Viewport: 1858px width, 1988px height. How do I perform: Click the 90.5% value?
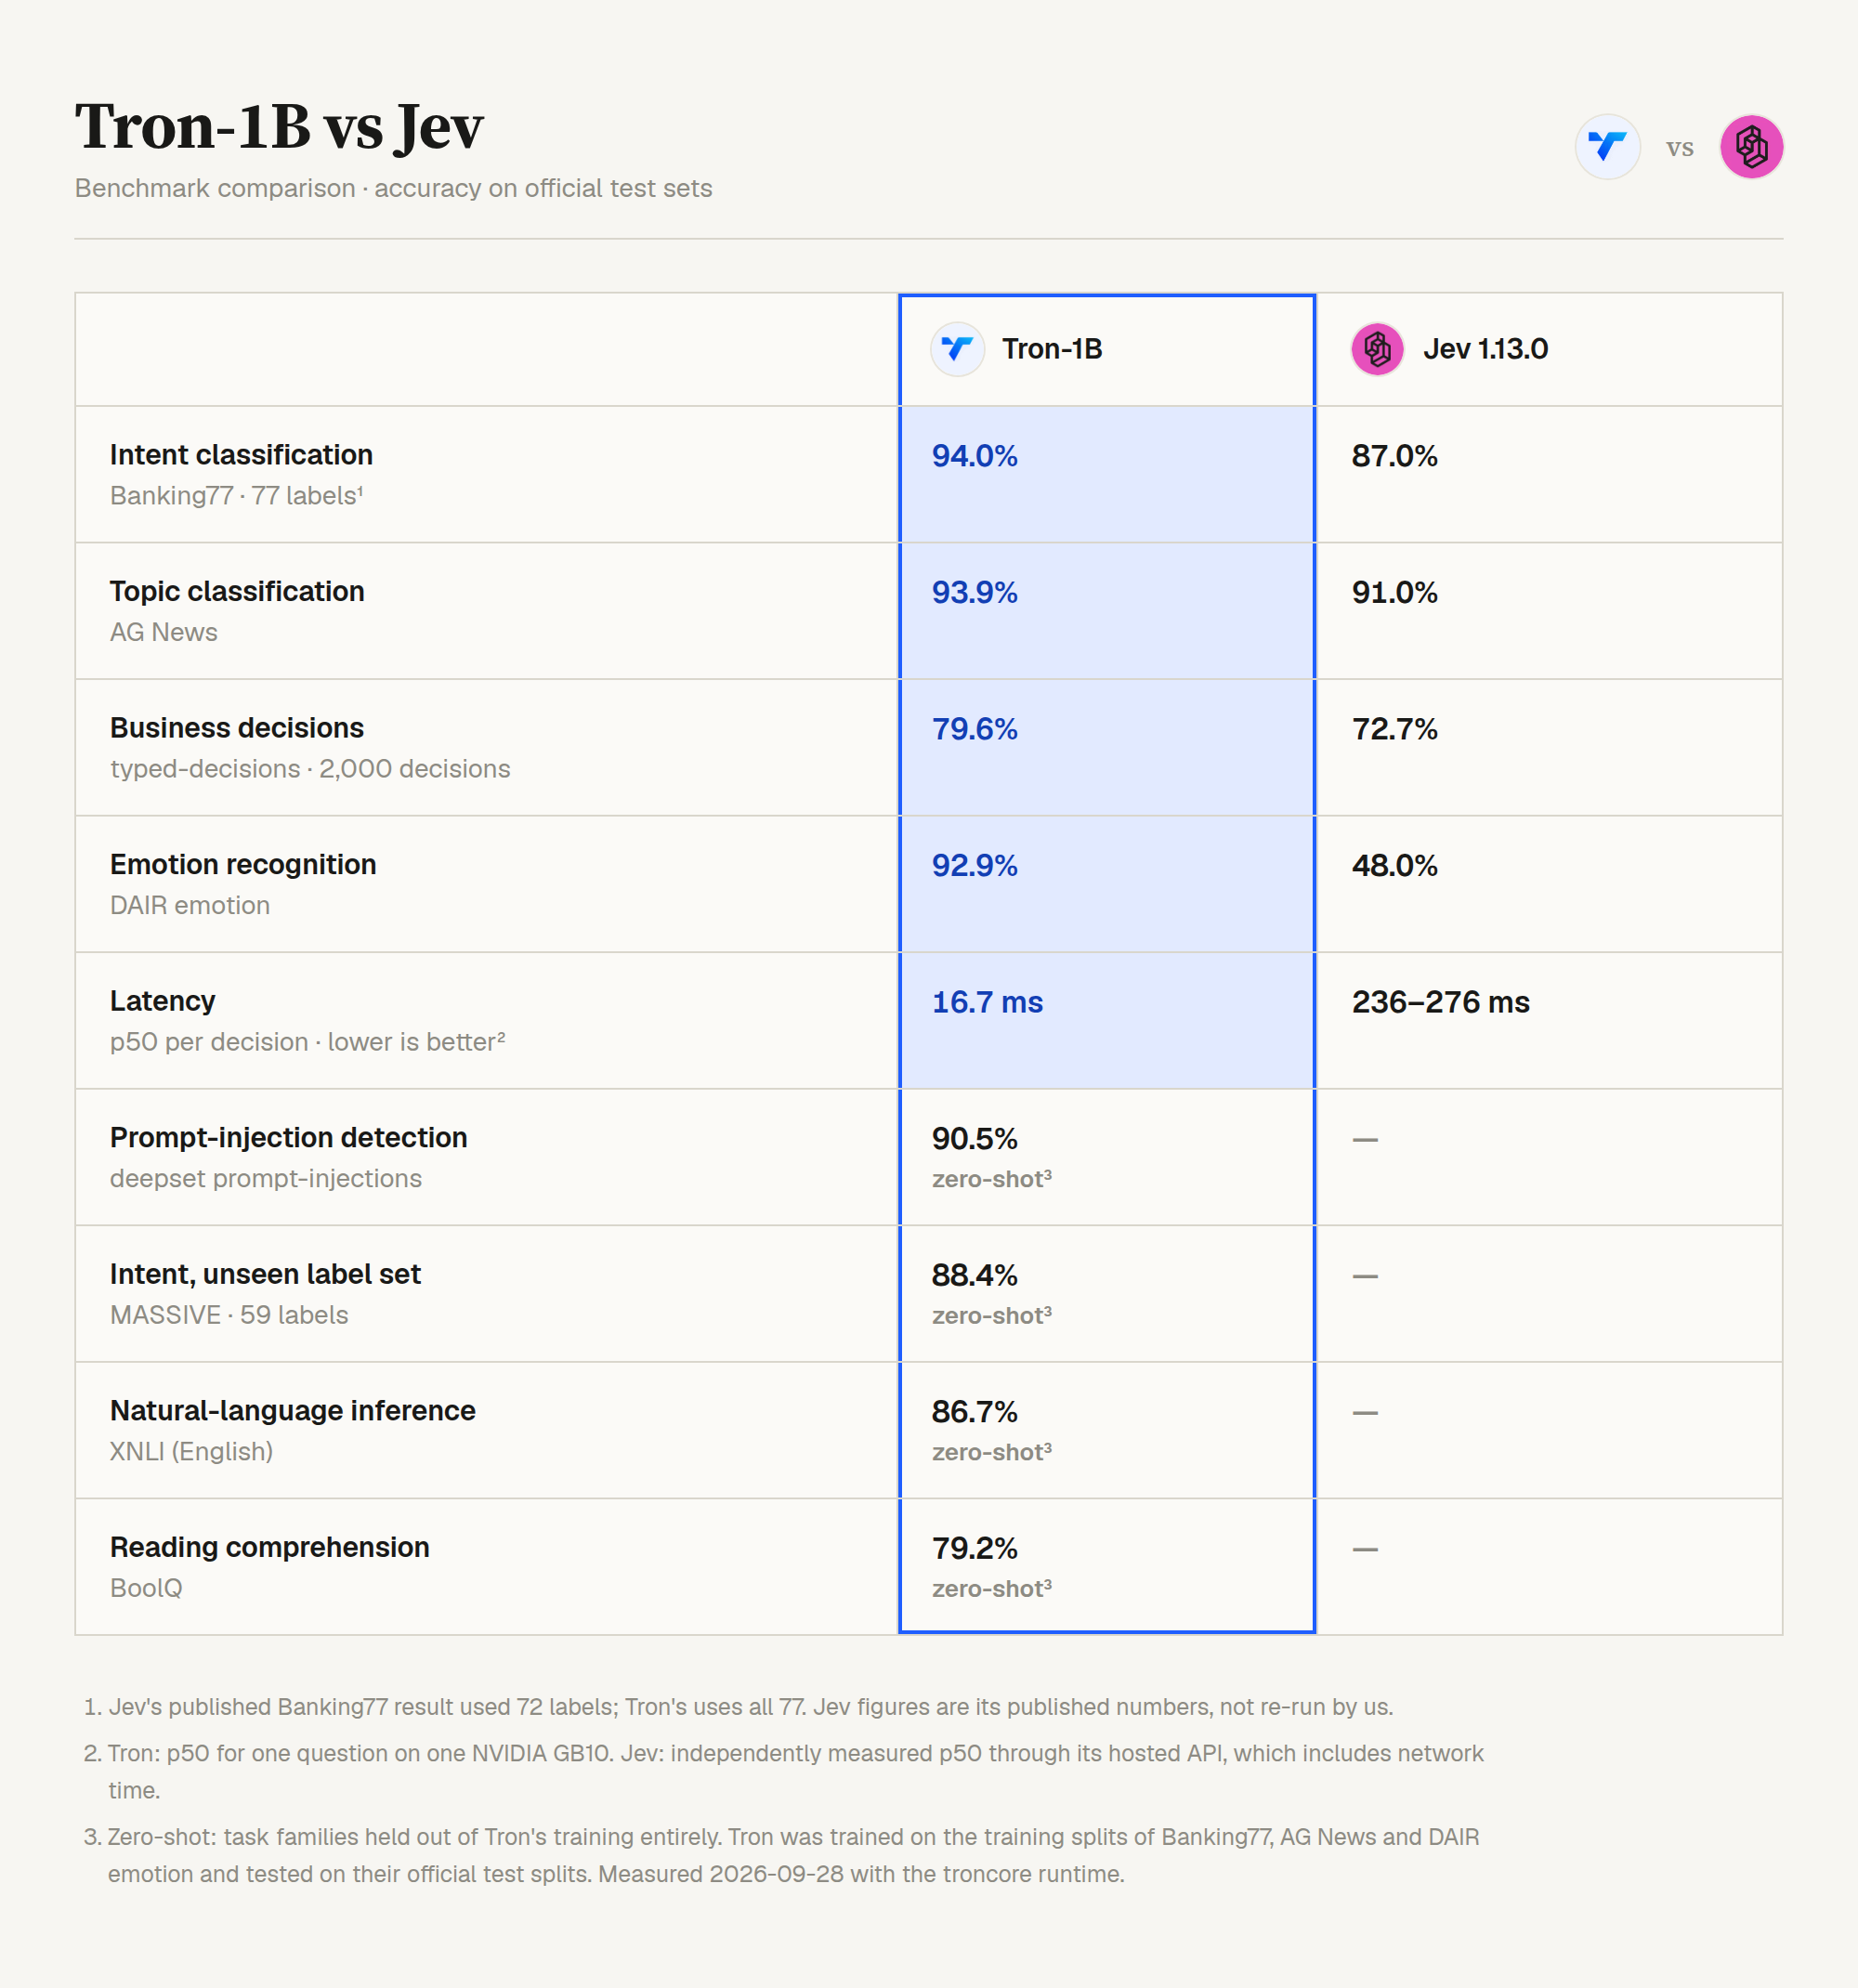(974, 1139)
